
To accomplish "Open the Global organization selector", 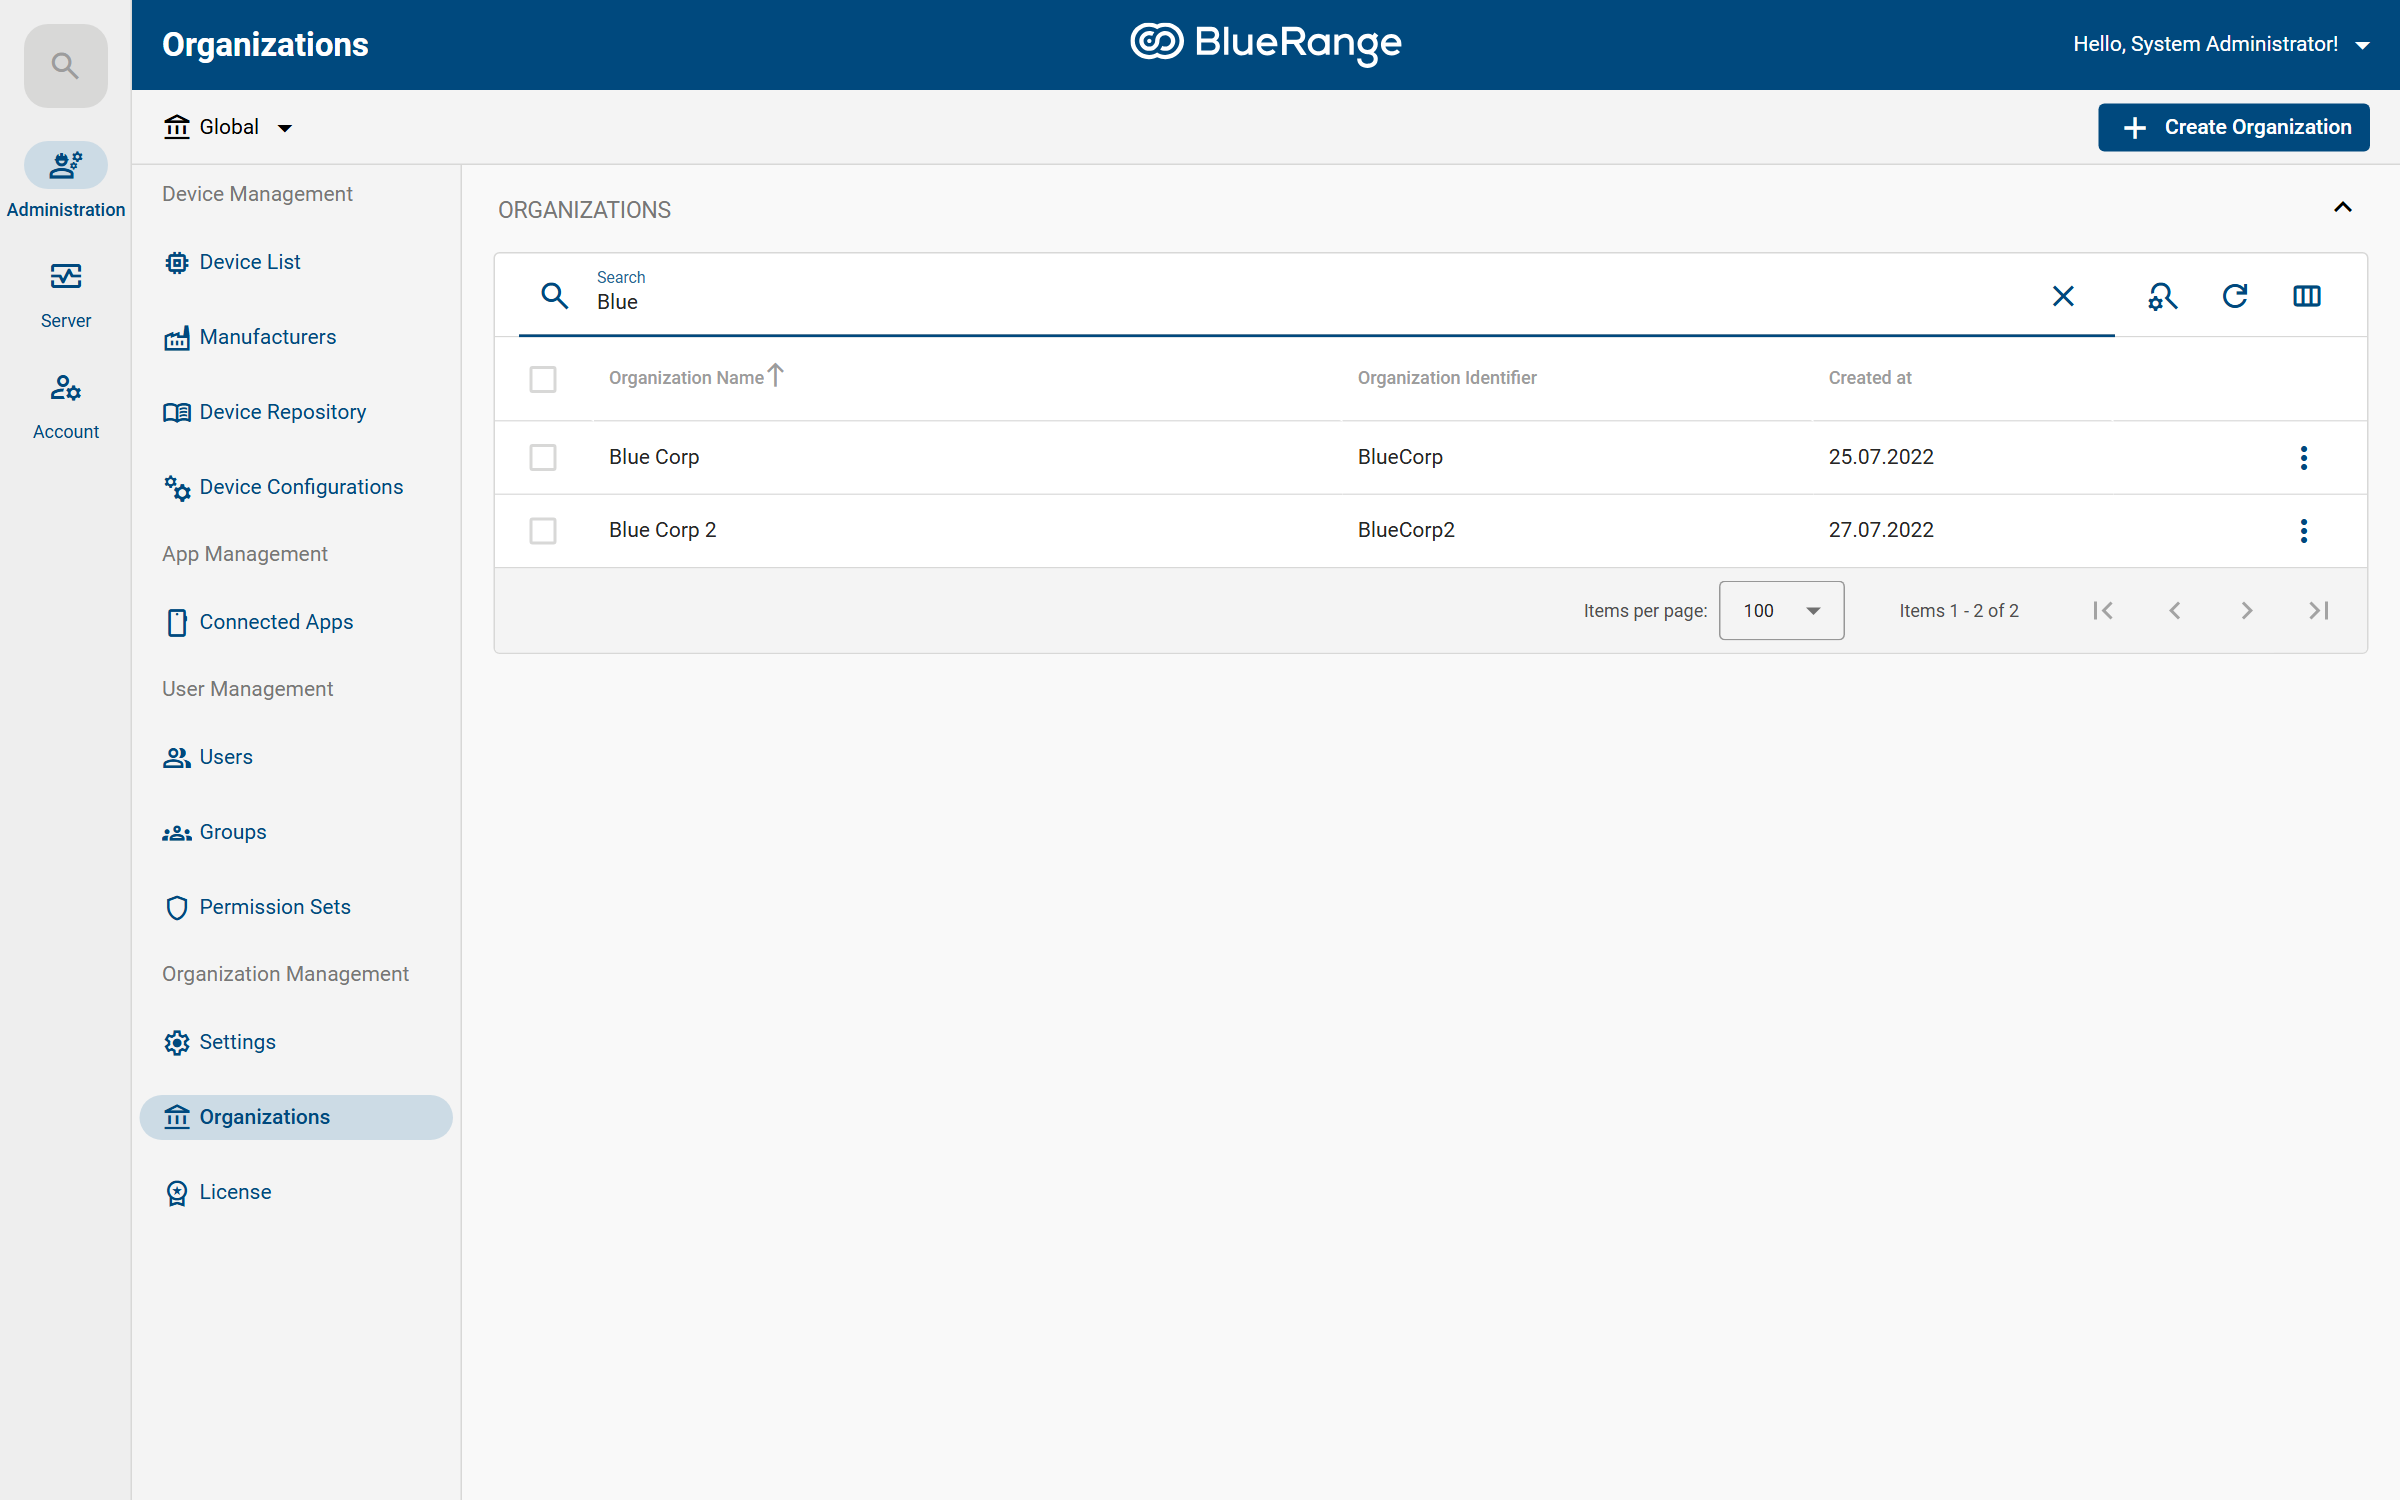I will [229, 127].
